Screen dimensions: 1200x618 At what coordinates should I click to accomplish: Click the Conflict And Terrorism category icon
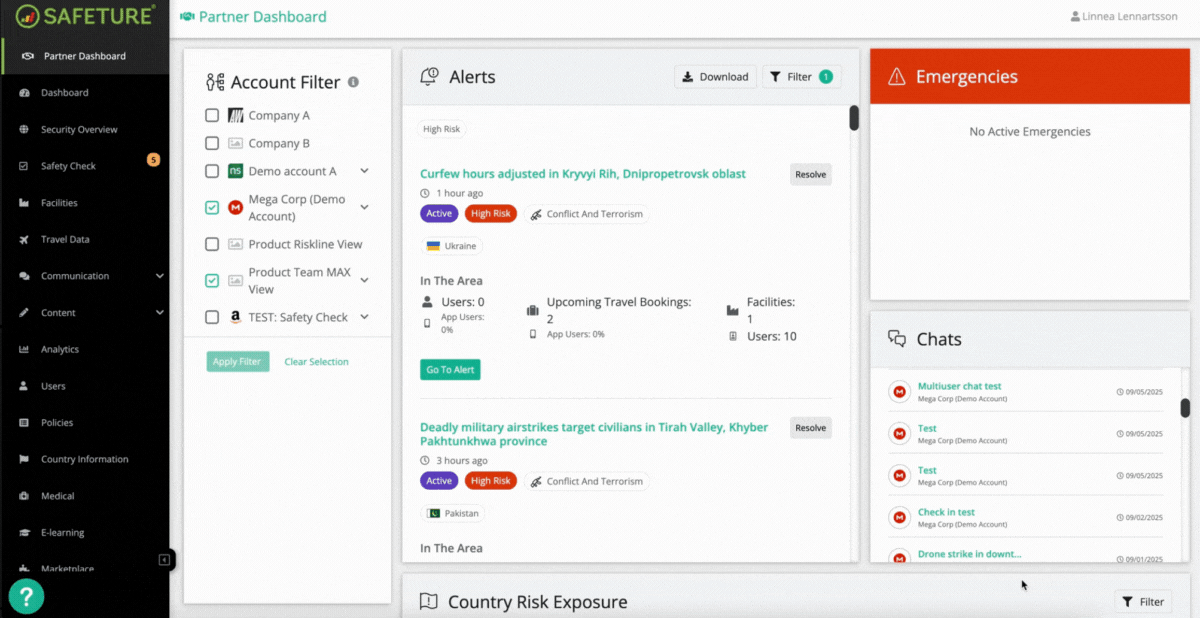point(538,213)
